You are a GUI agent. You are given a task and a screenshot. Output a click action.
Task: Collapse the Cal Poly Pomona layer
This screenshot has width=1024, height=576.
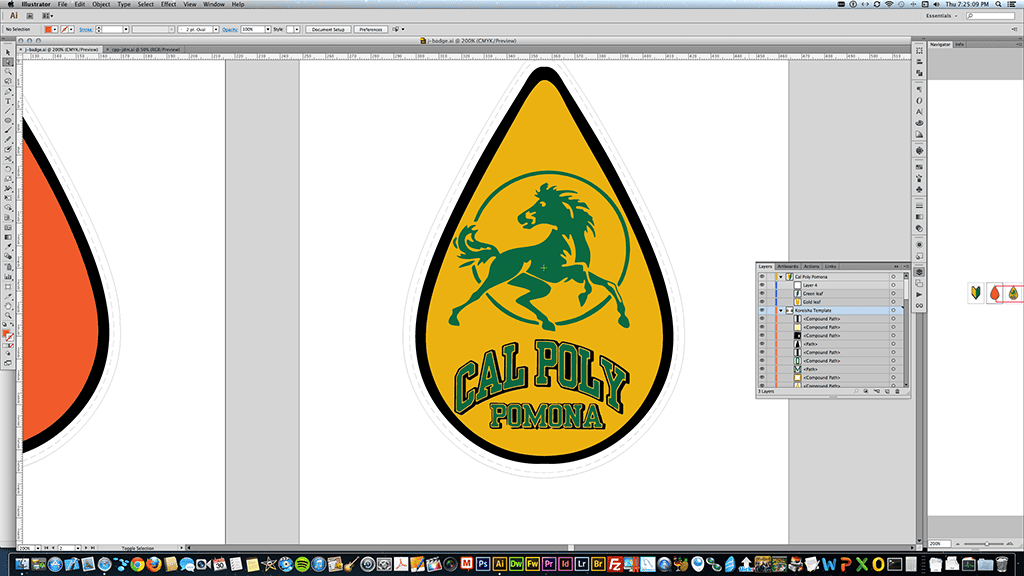(780, 277)
